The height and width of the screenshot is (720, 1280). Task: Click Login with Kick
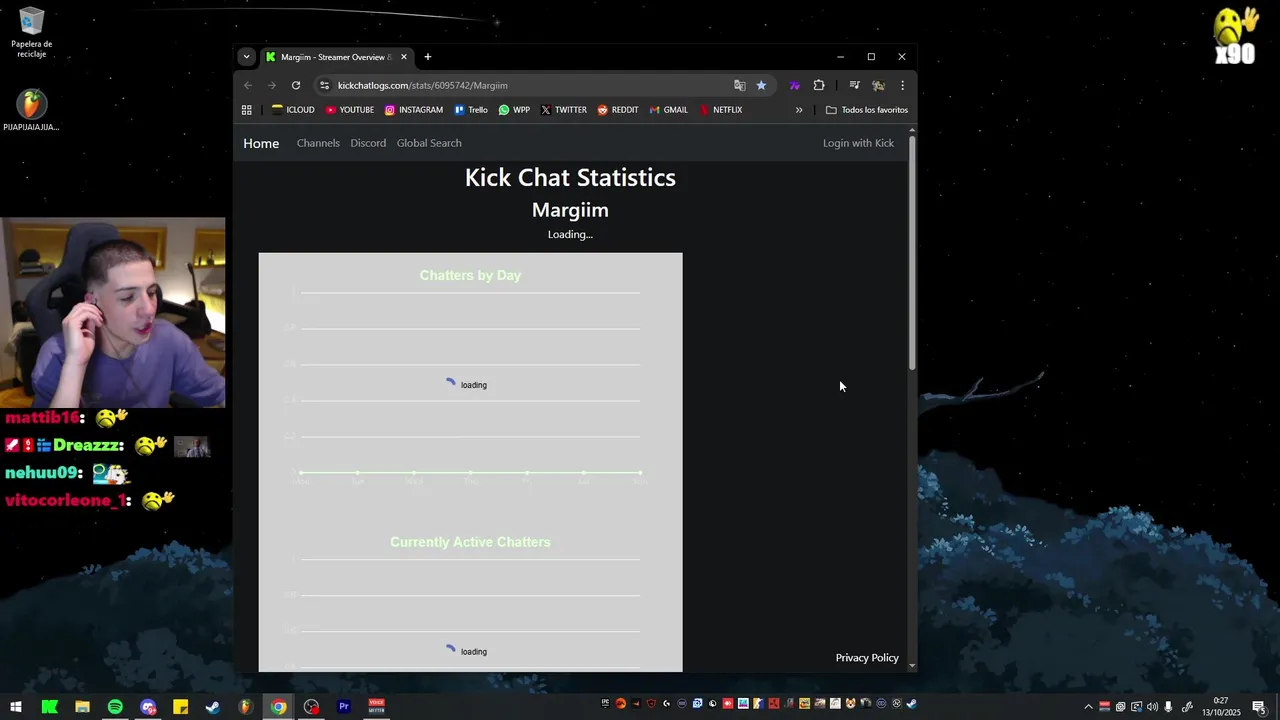click(858, 143)
